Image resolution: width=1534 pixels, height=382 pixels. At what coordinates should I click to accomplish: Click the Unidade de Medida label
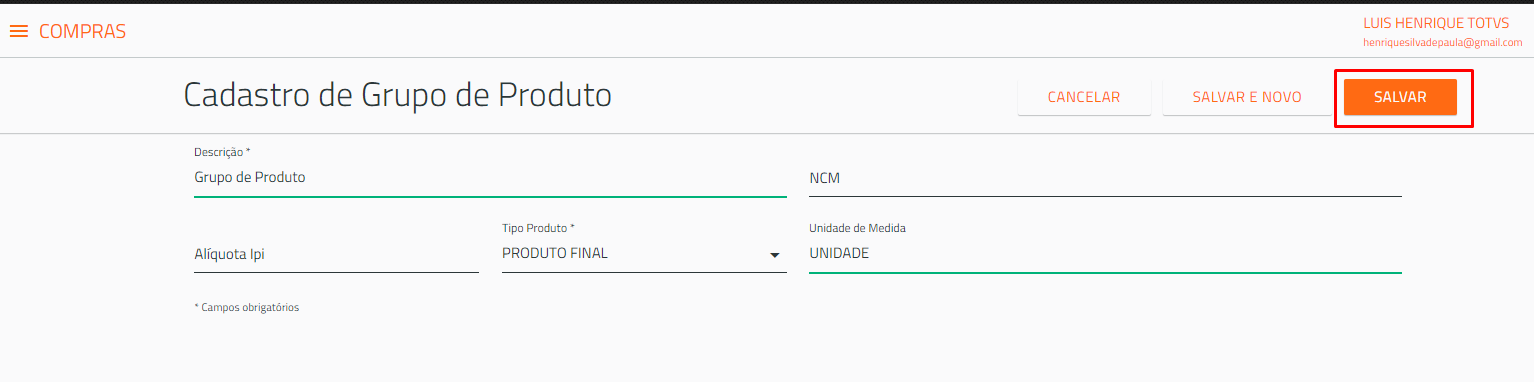coord(857,228)
